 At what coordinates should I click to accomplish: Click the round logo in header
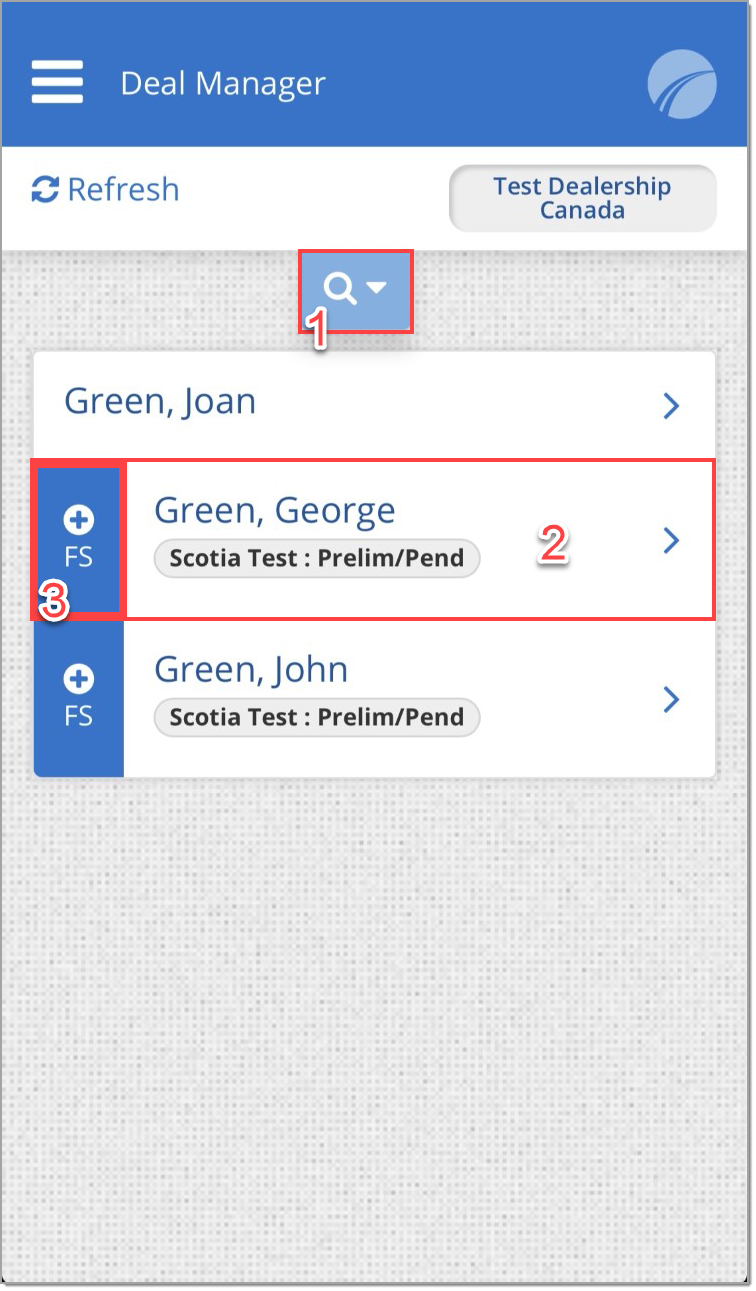pos(682,84)
